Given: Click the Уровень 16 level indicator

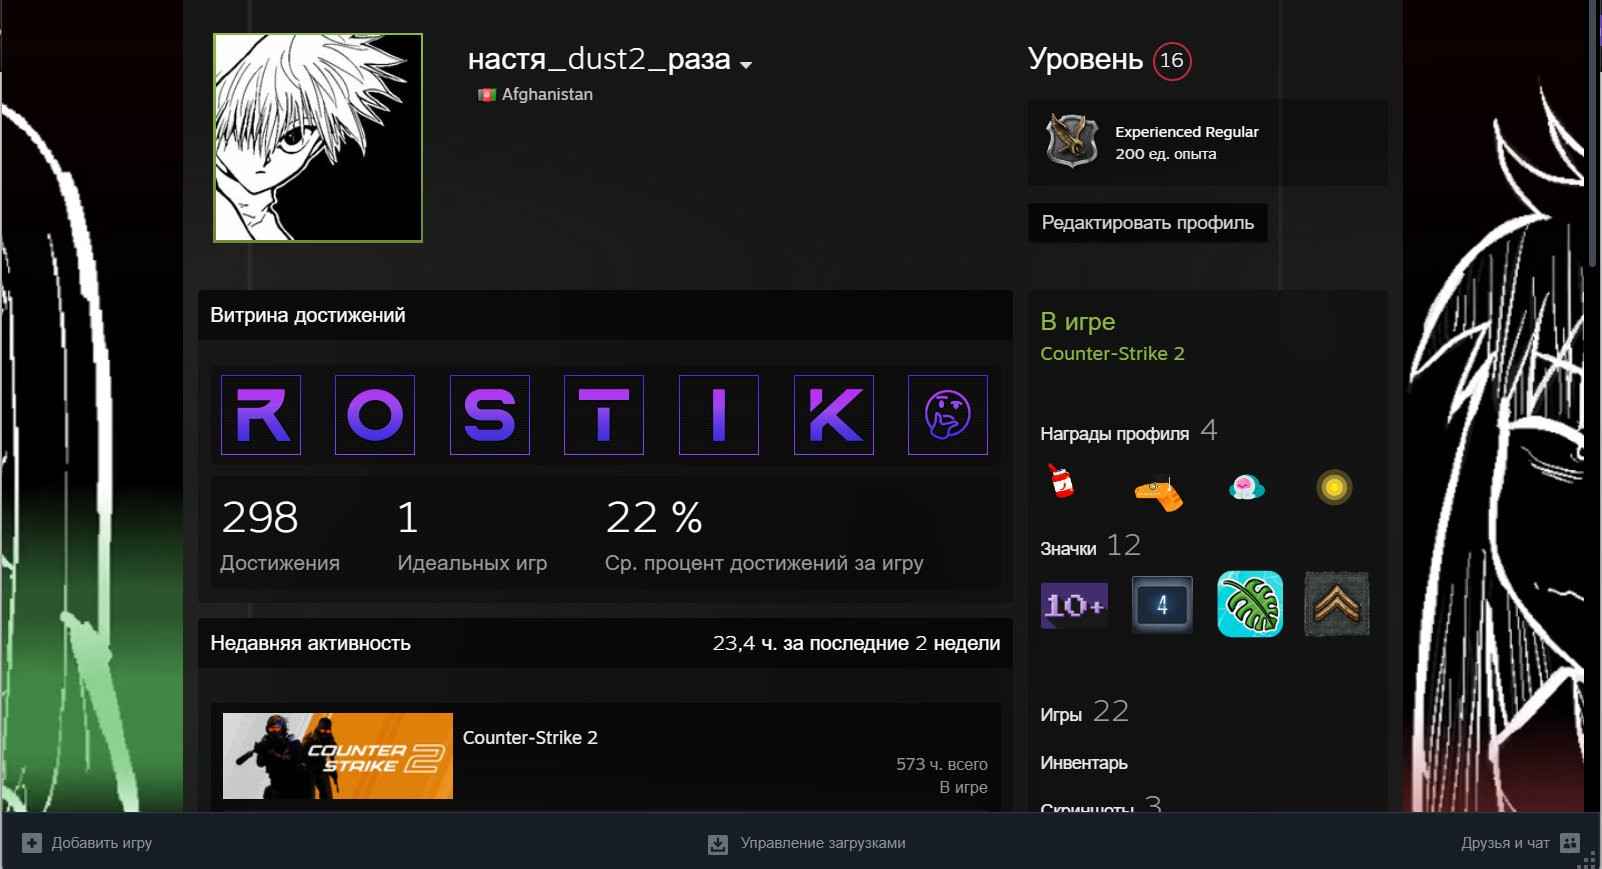Looking at the screenshot, I should click(1109, 60).
